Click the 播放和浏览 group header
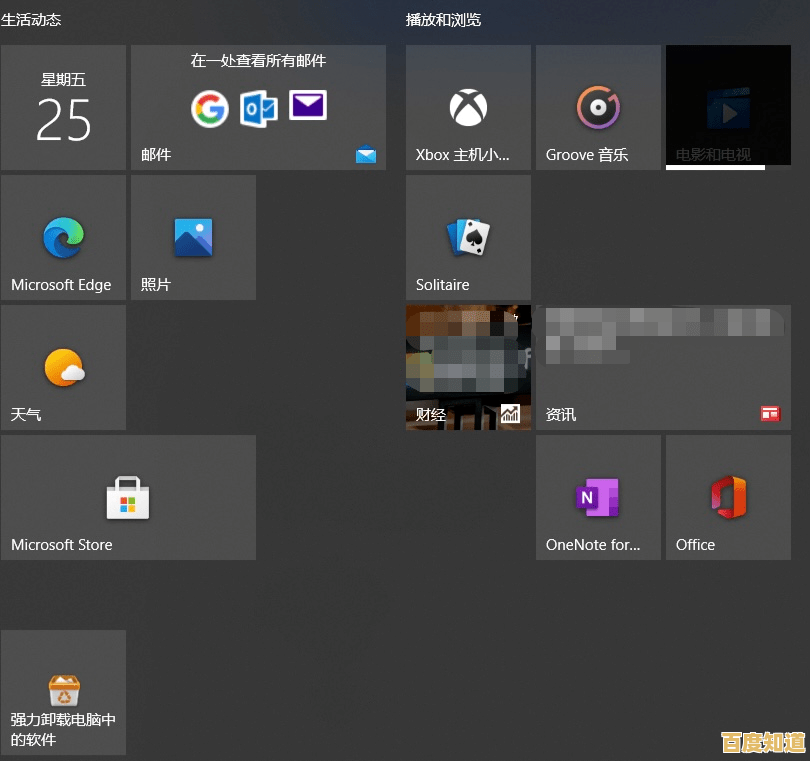Image resolution: width=810 pixels, height=761 pixels. (x=443, y=20)
